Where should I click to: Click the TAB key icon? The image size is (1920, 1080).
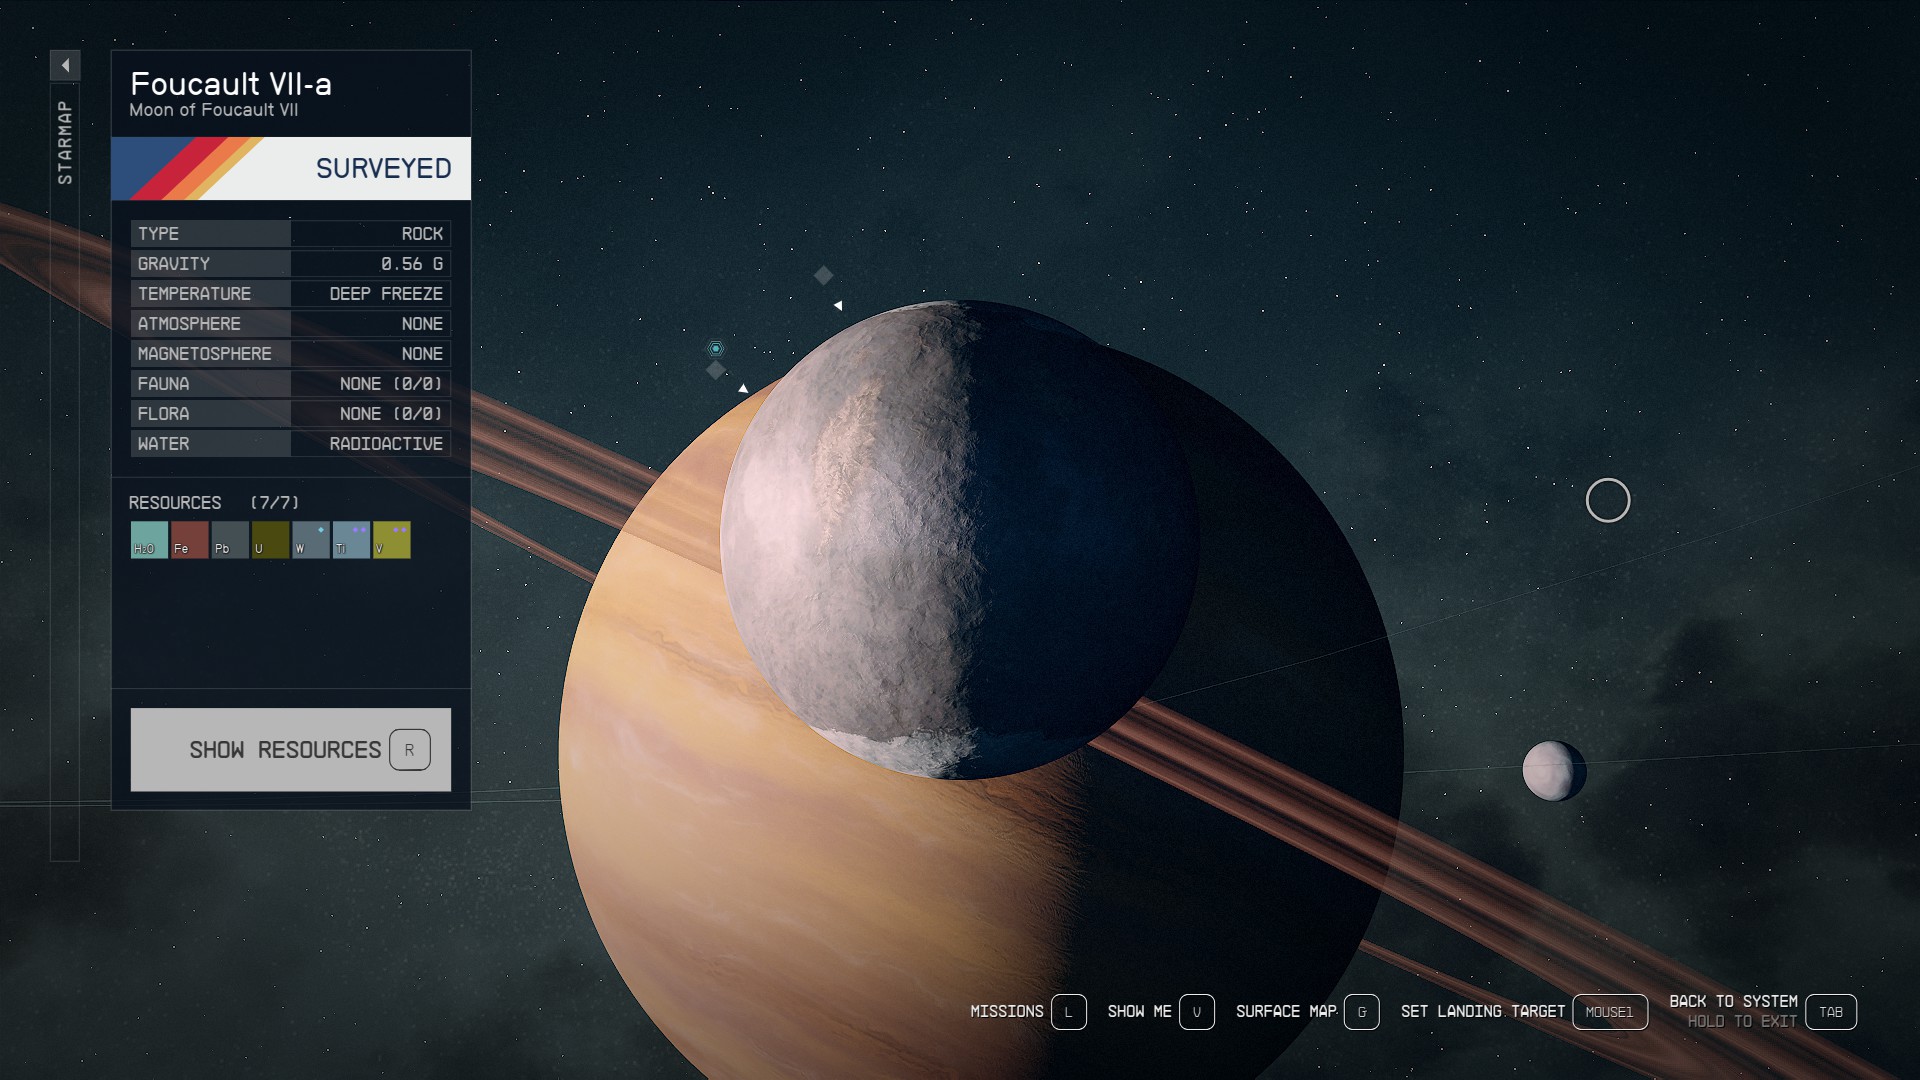pyautogui.click(x=1831, y=1012)
